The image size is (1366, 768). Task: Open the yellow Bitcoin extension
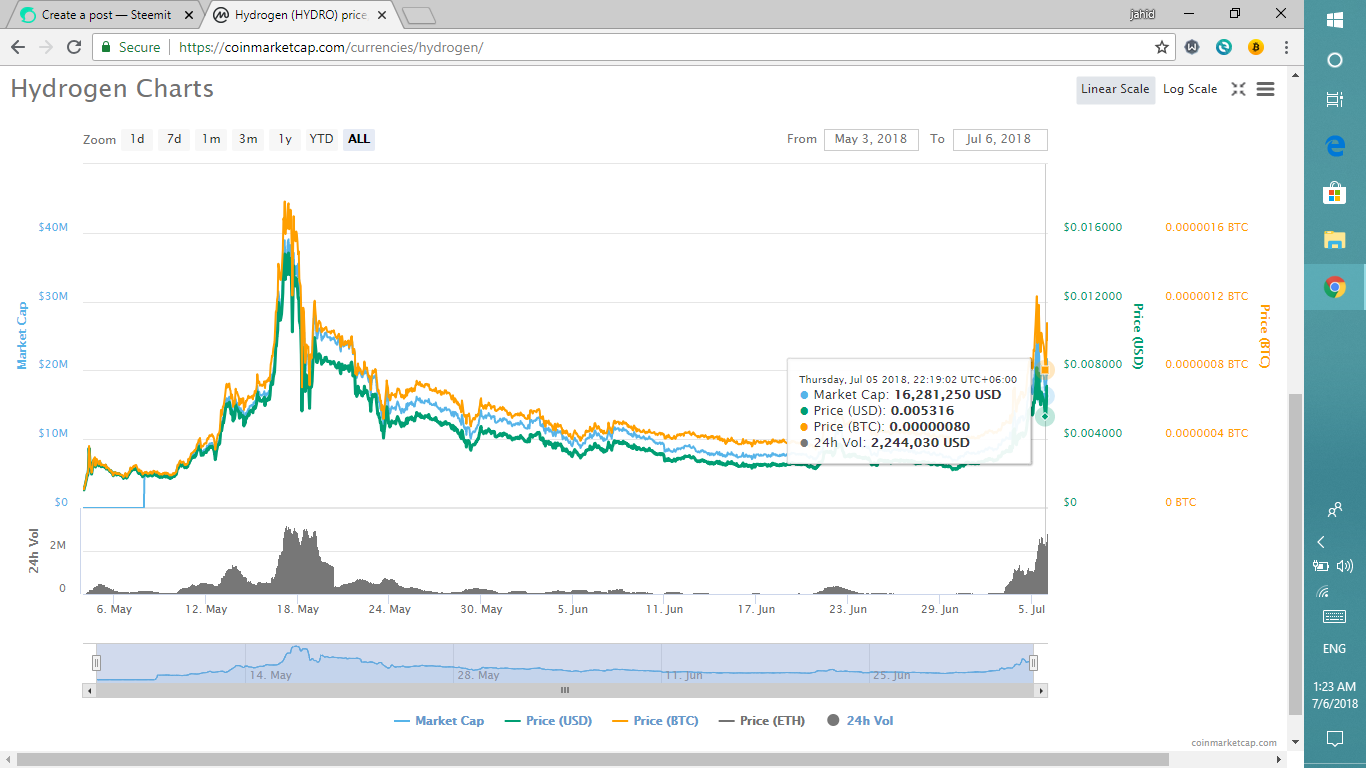pyautogui.click(x=1256, y=47)
